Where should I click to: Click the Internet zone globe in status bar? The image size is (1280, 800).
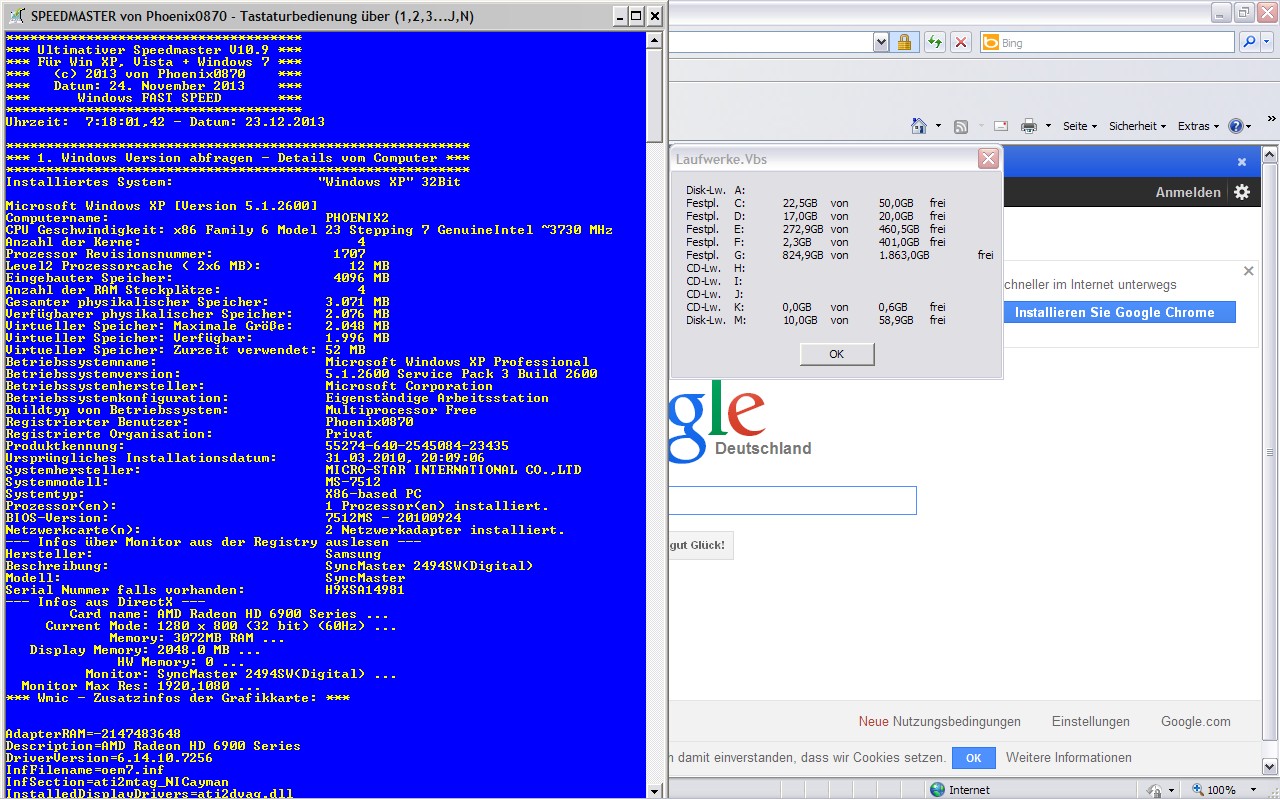937,790
